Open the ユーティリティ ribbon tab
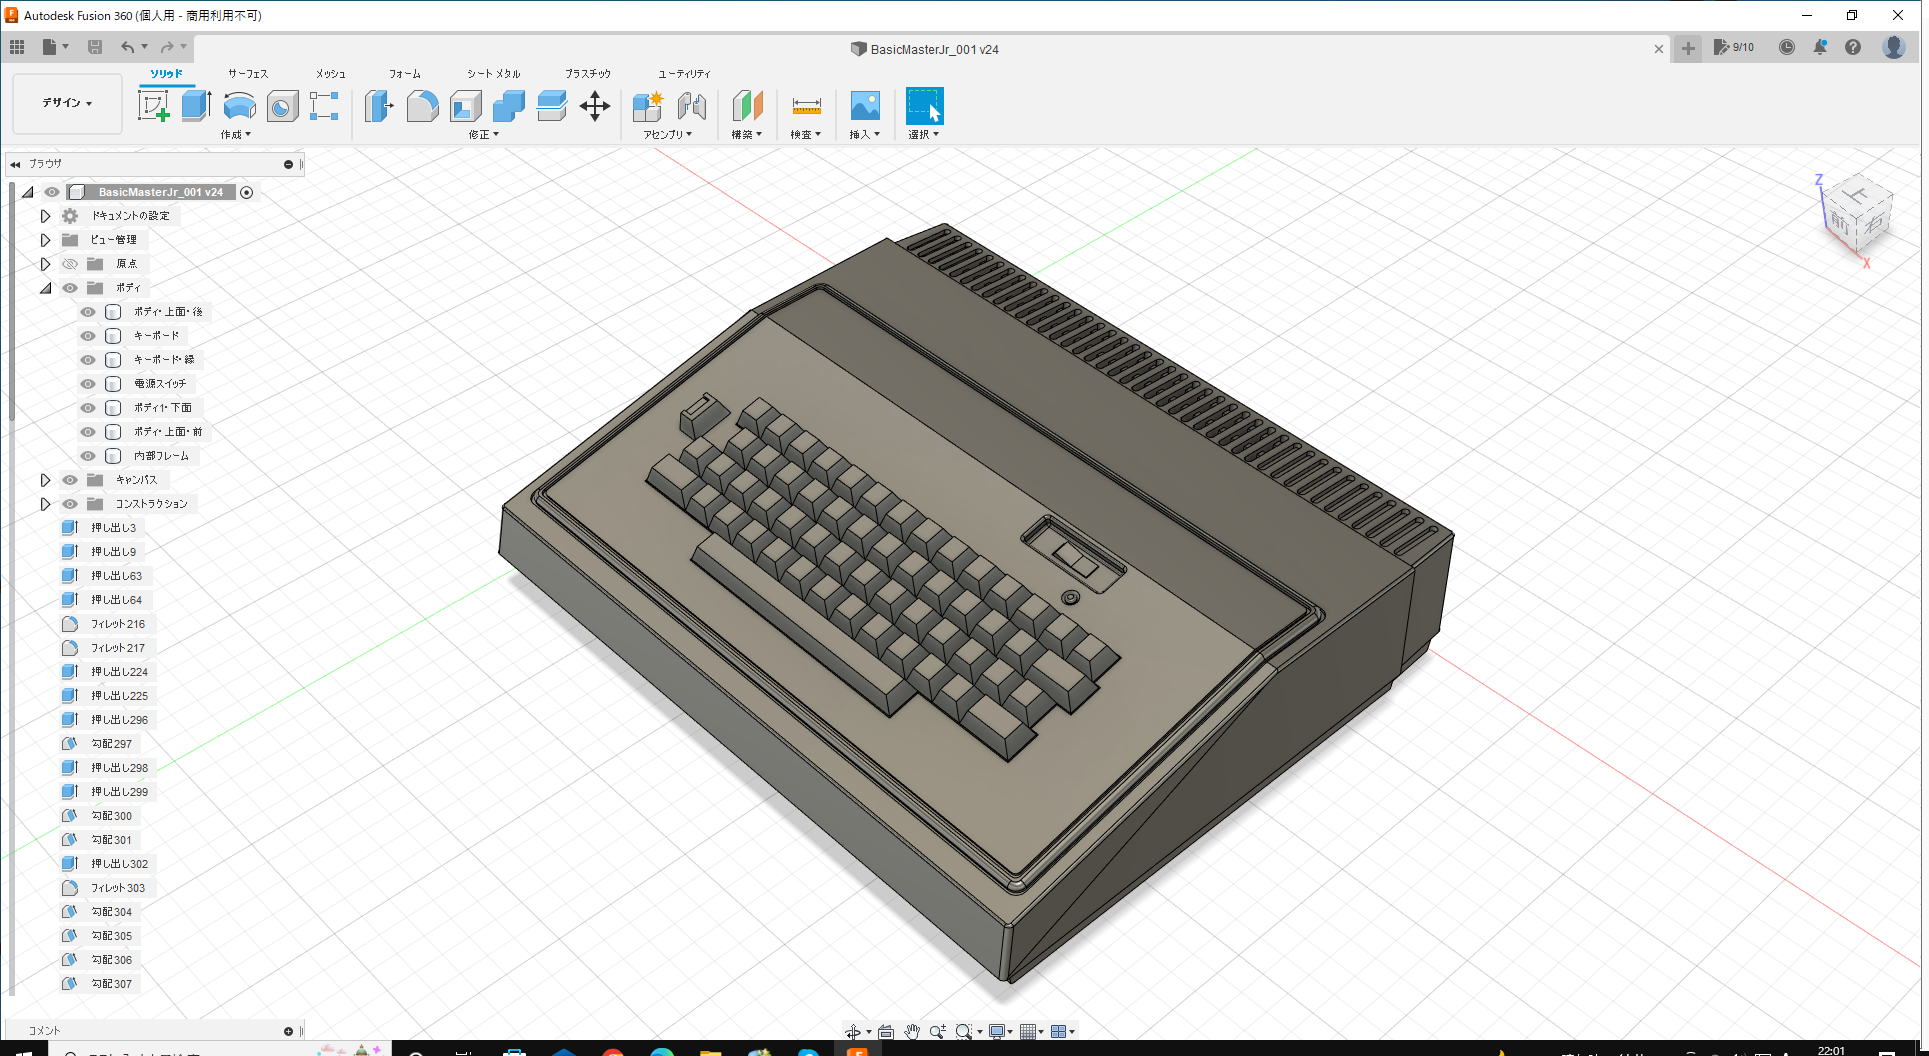Image resolution: width=1929 pixels, height=1056 pixels. pyautogui.click(x=683, y=73)
